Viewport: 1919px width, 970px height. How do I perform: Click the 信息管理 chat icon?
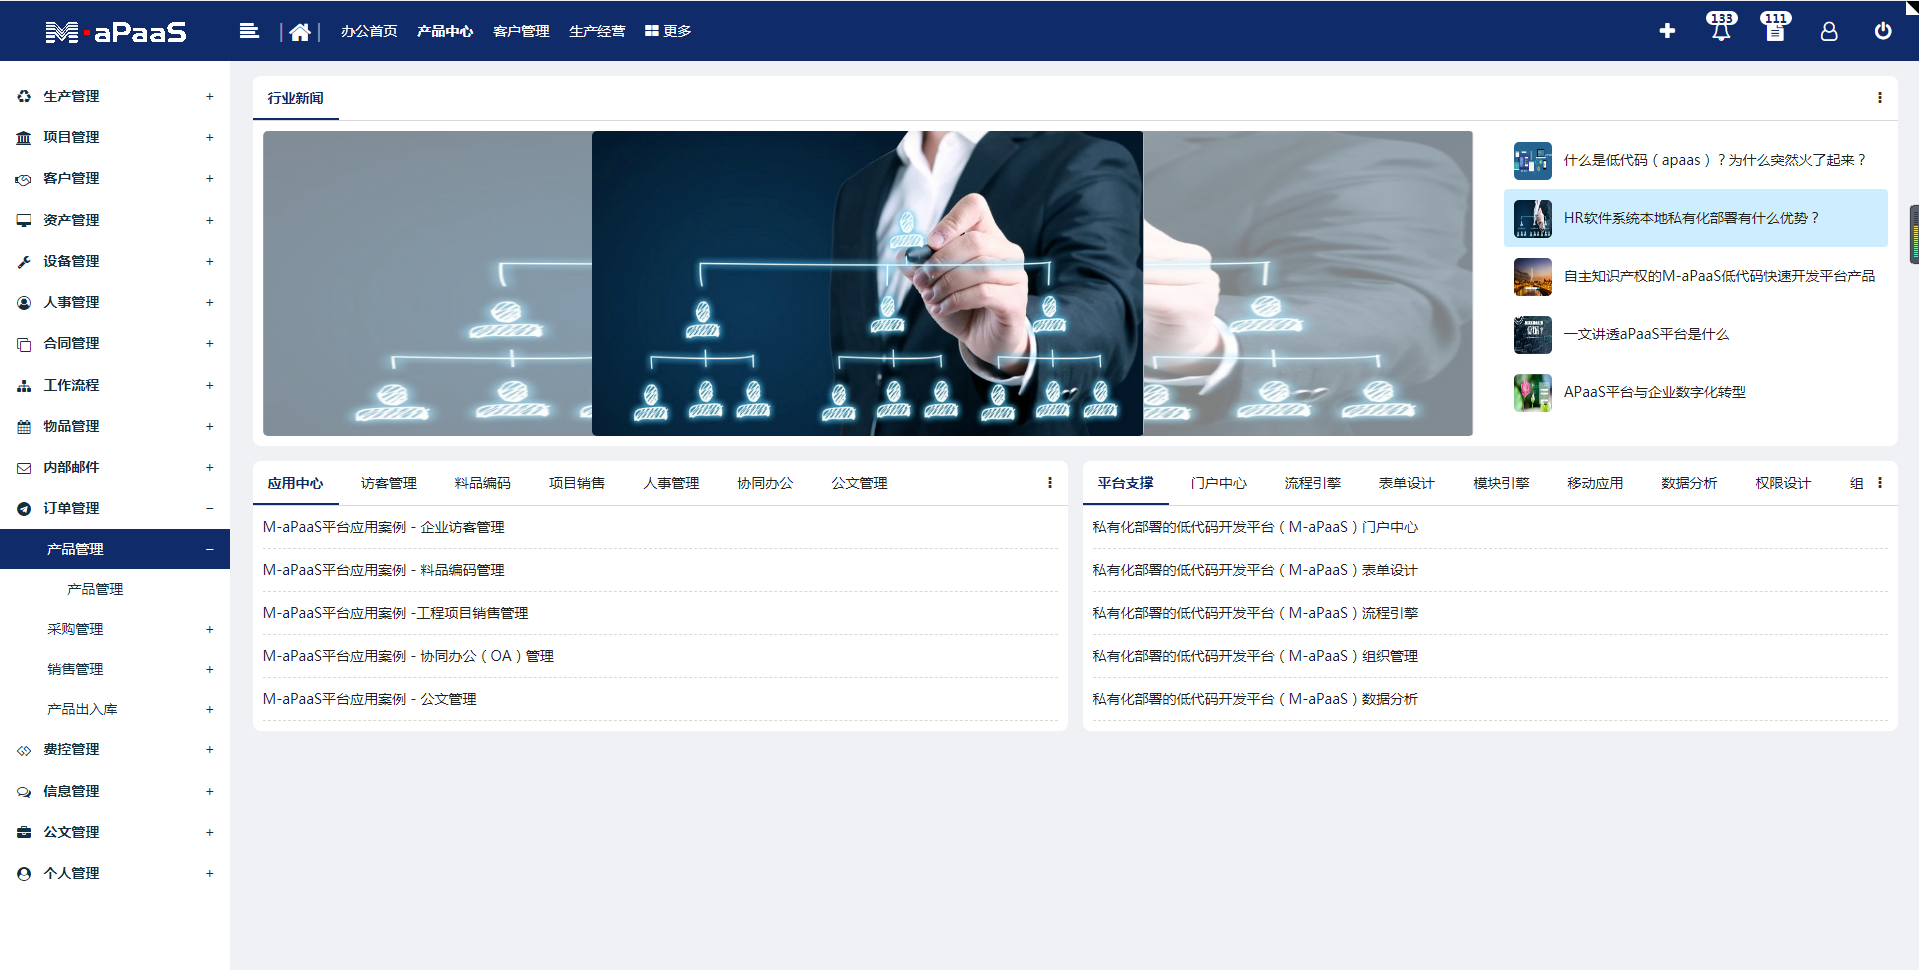point(24,792)
